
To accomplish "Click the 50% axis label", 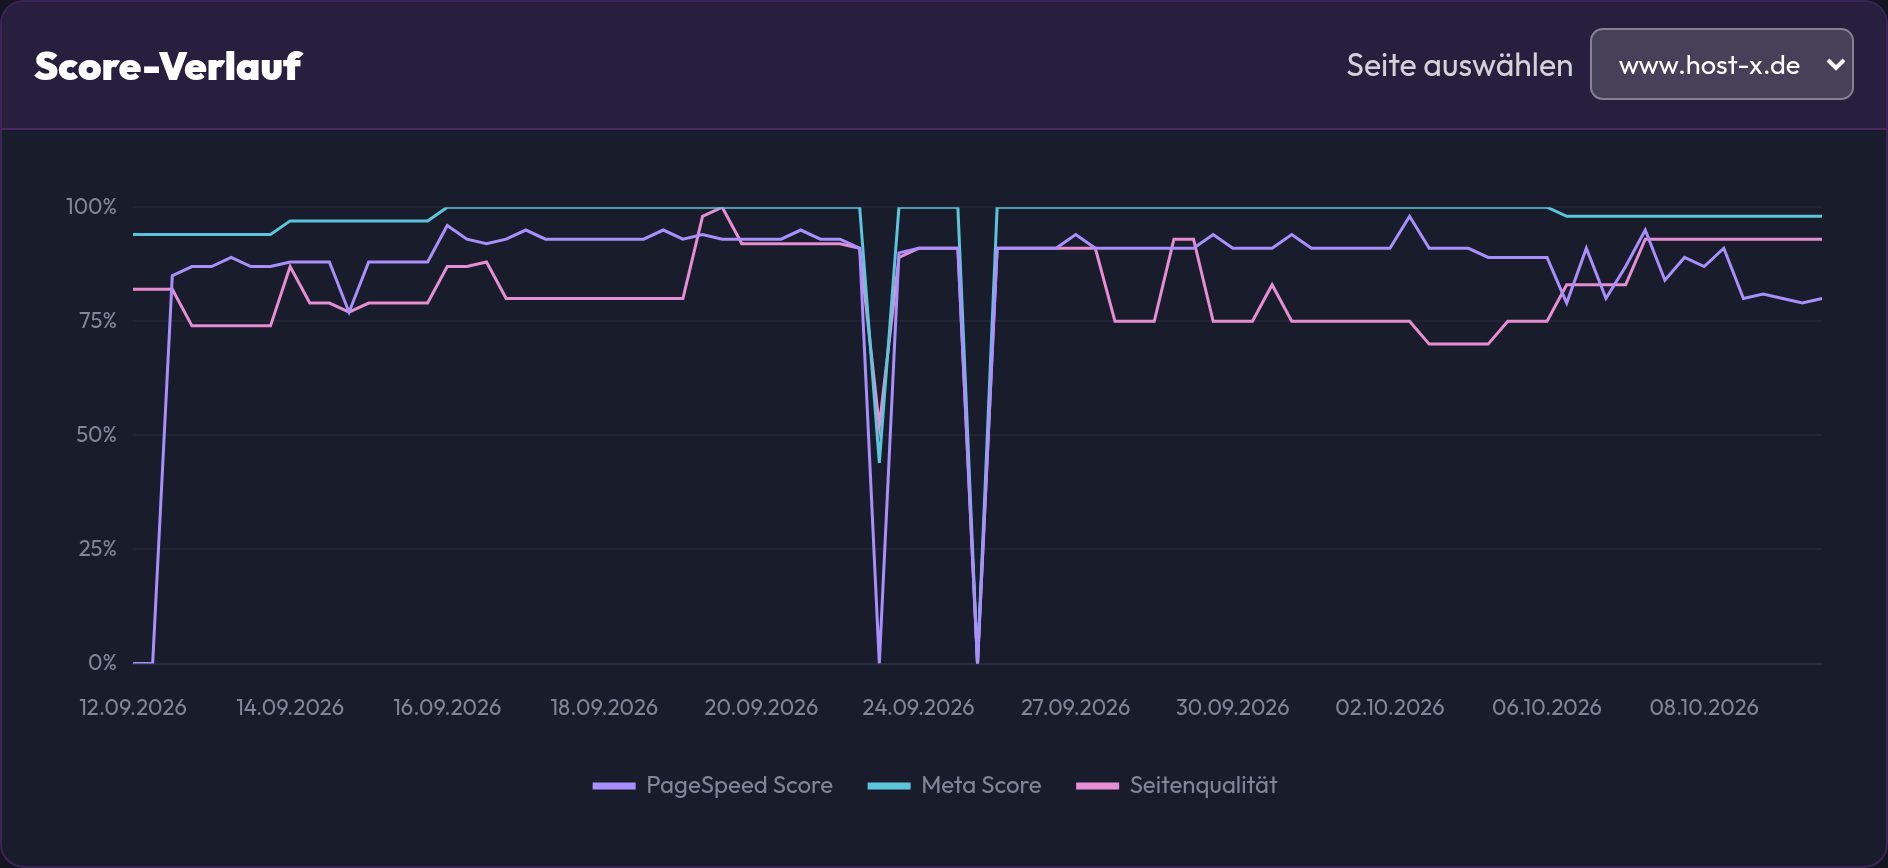I will pos(96,434).
